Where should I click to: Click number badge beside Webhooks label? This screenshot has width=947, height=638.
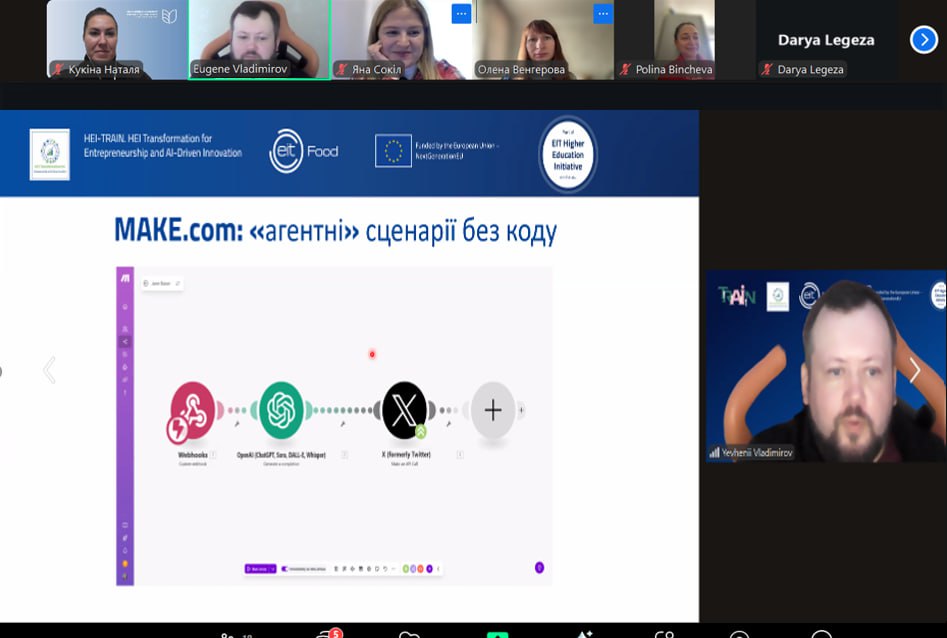(213, 454)
